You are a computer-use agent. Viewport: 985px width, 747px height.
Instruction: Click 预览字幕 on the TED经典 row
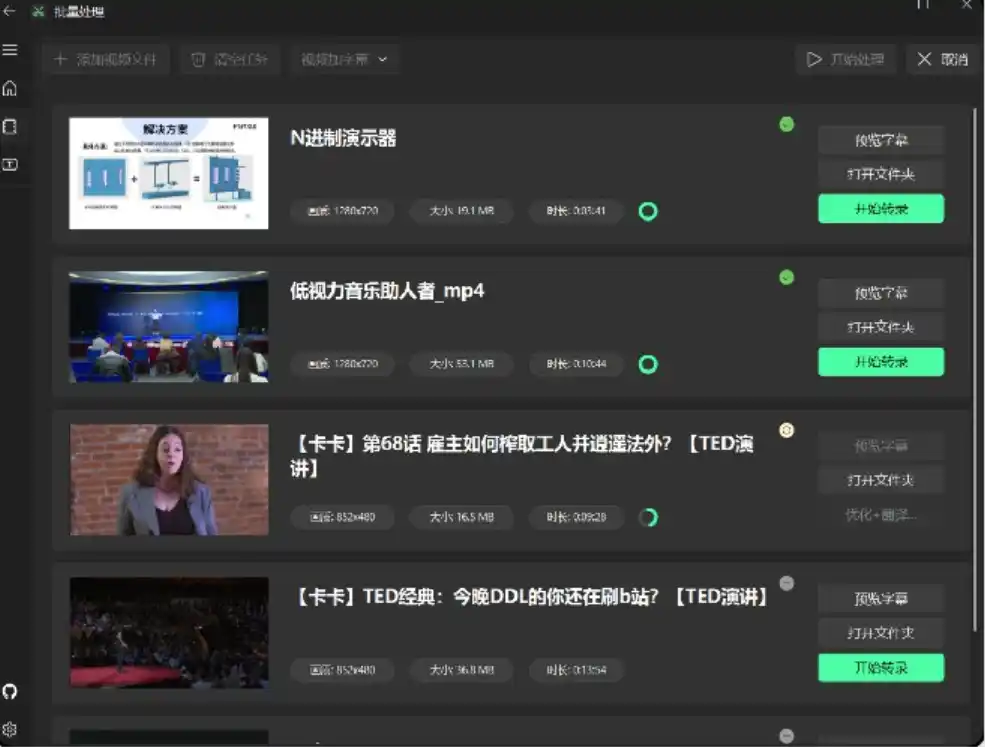tap(881, 599)
